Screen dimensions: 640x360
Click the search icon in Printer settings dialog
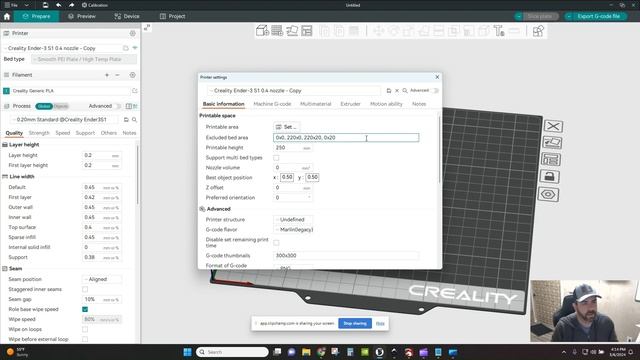(405, 91)
